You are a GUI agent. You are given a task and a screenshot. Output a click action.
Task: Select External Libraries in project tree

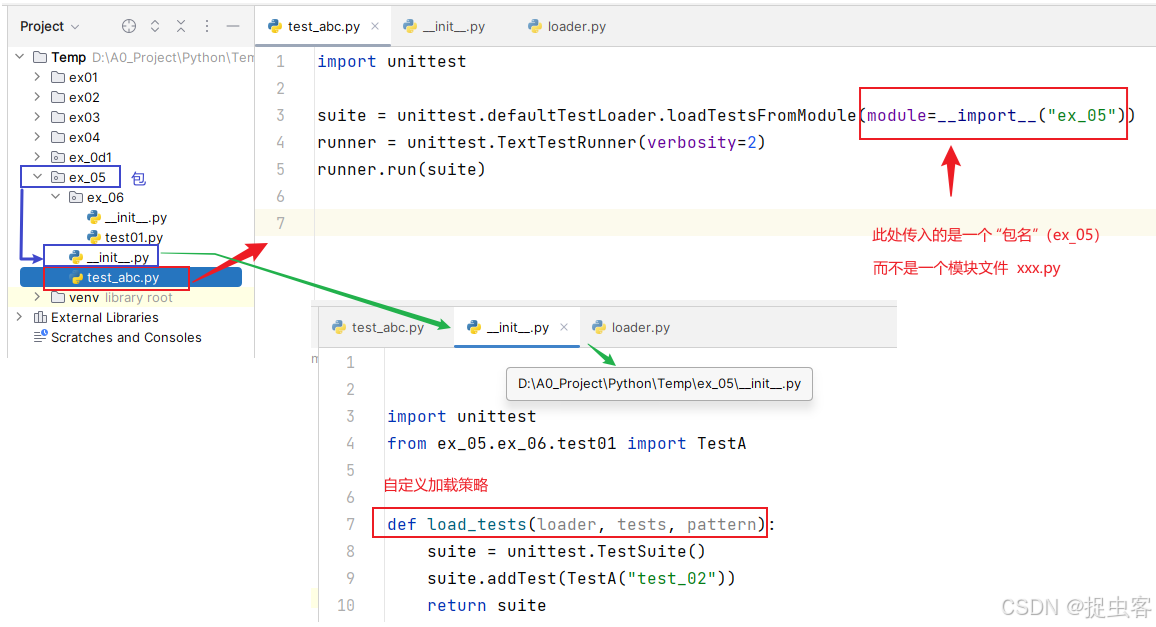click(96, 317)
